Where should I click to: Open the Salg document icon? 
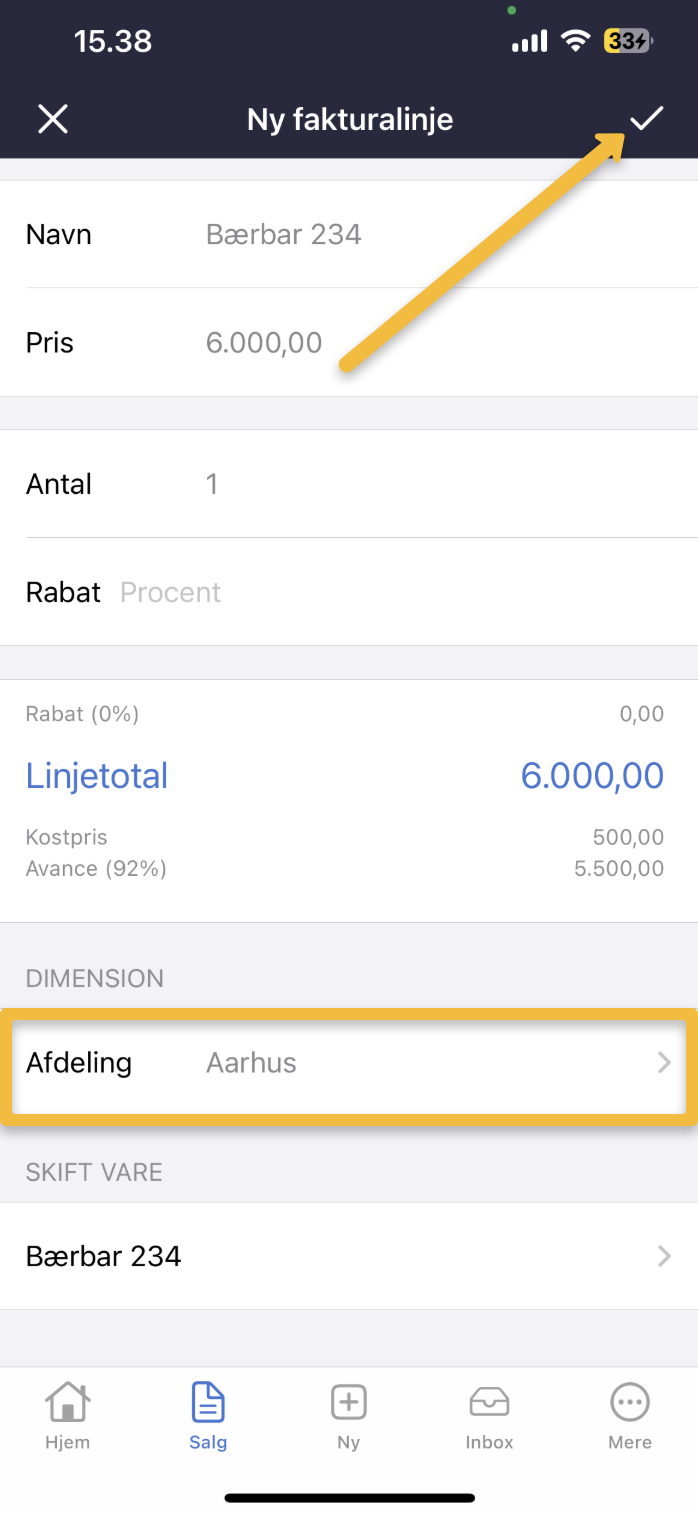pyautogui.click(x=208, y=1402)
